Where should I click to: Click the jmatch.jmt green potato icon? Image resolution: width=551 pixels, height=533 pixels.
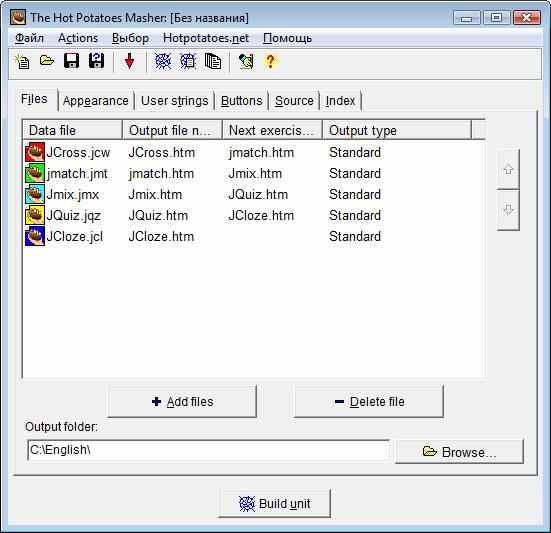click(35, 173)
